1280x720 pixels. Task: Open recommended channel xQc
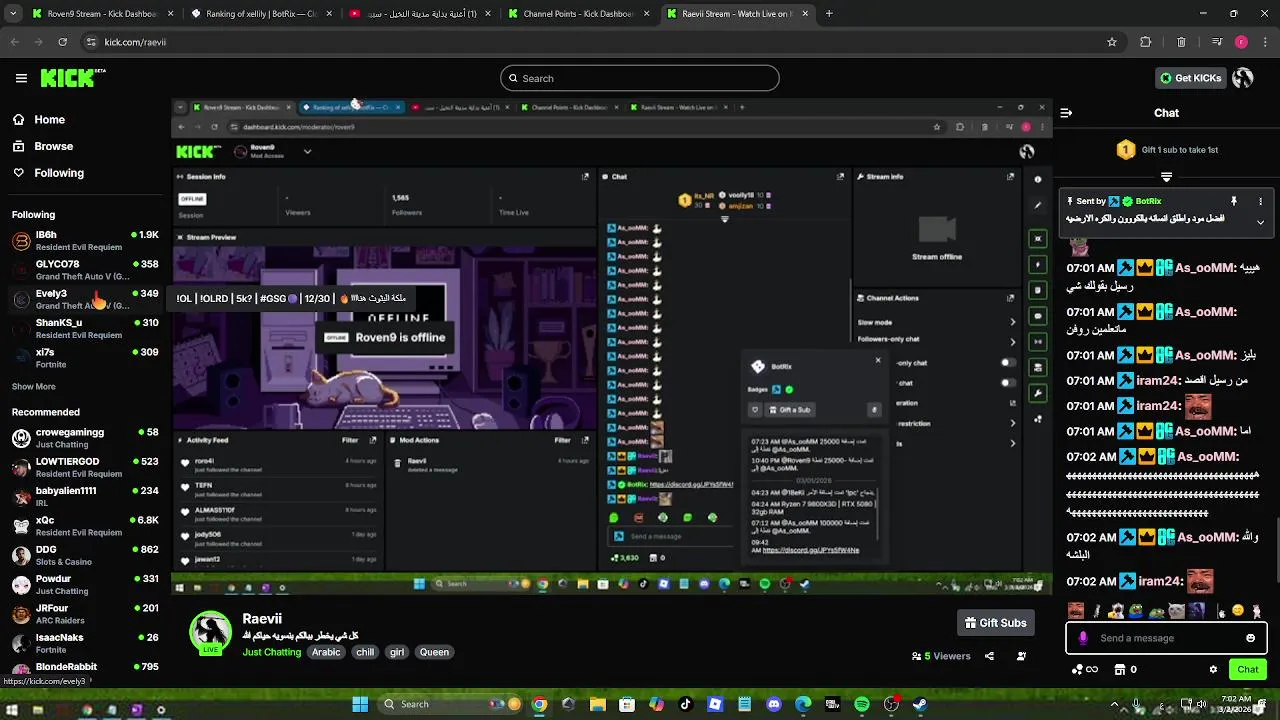(x=85, y=526)
